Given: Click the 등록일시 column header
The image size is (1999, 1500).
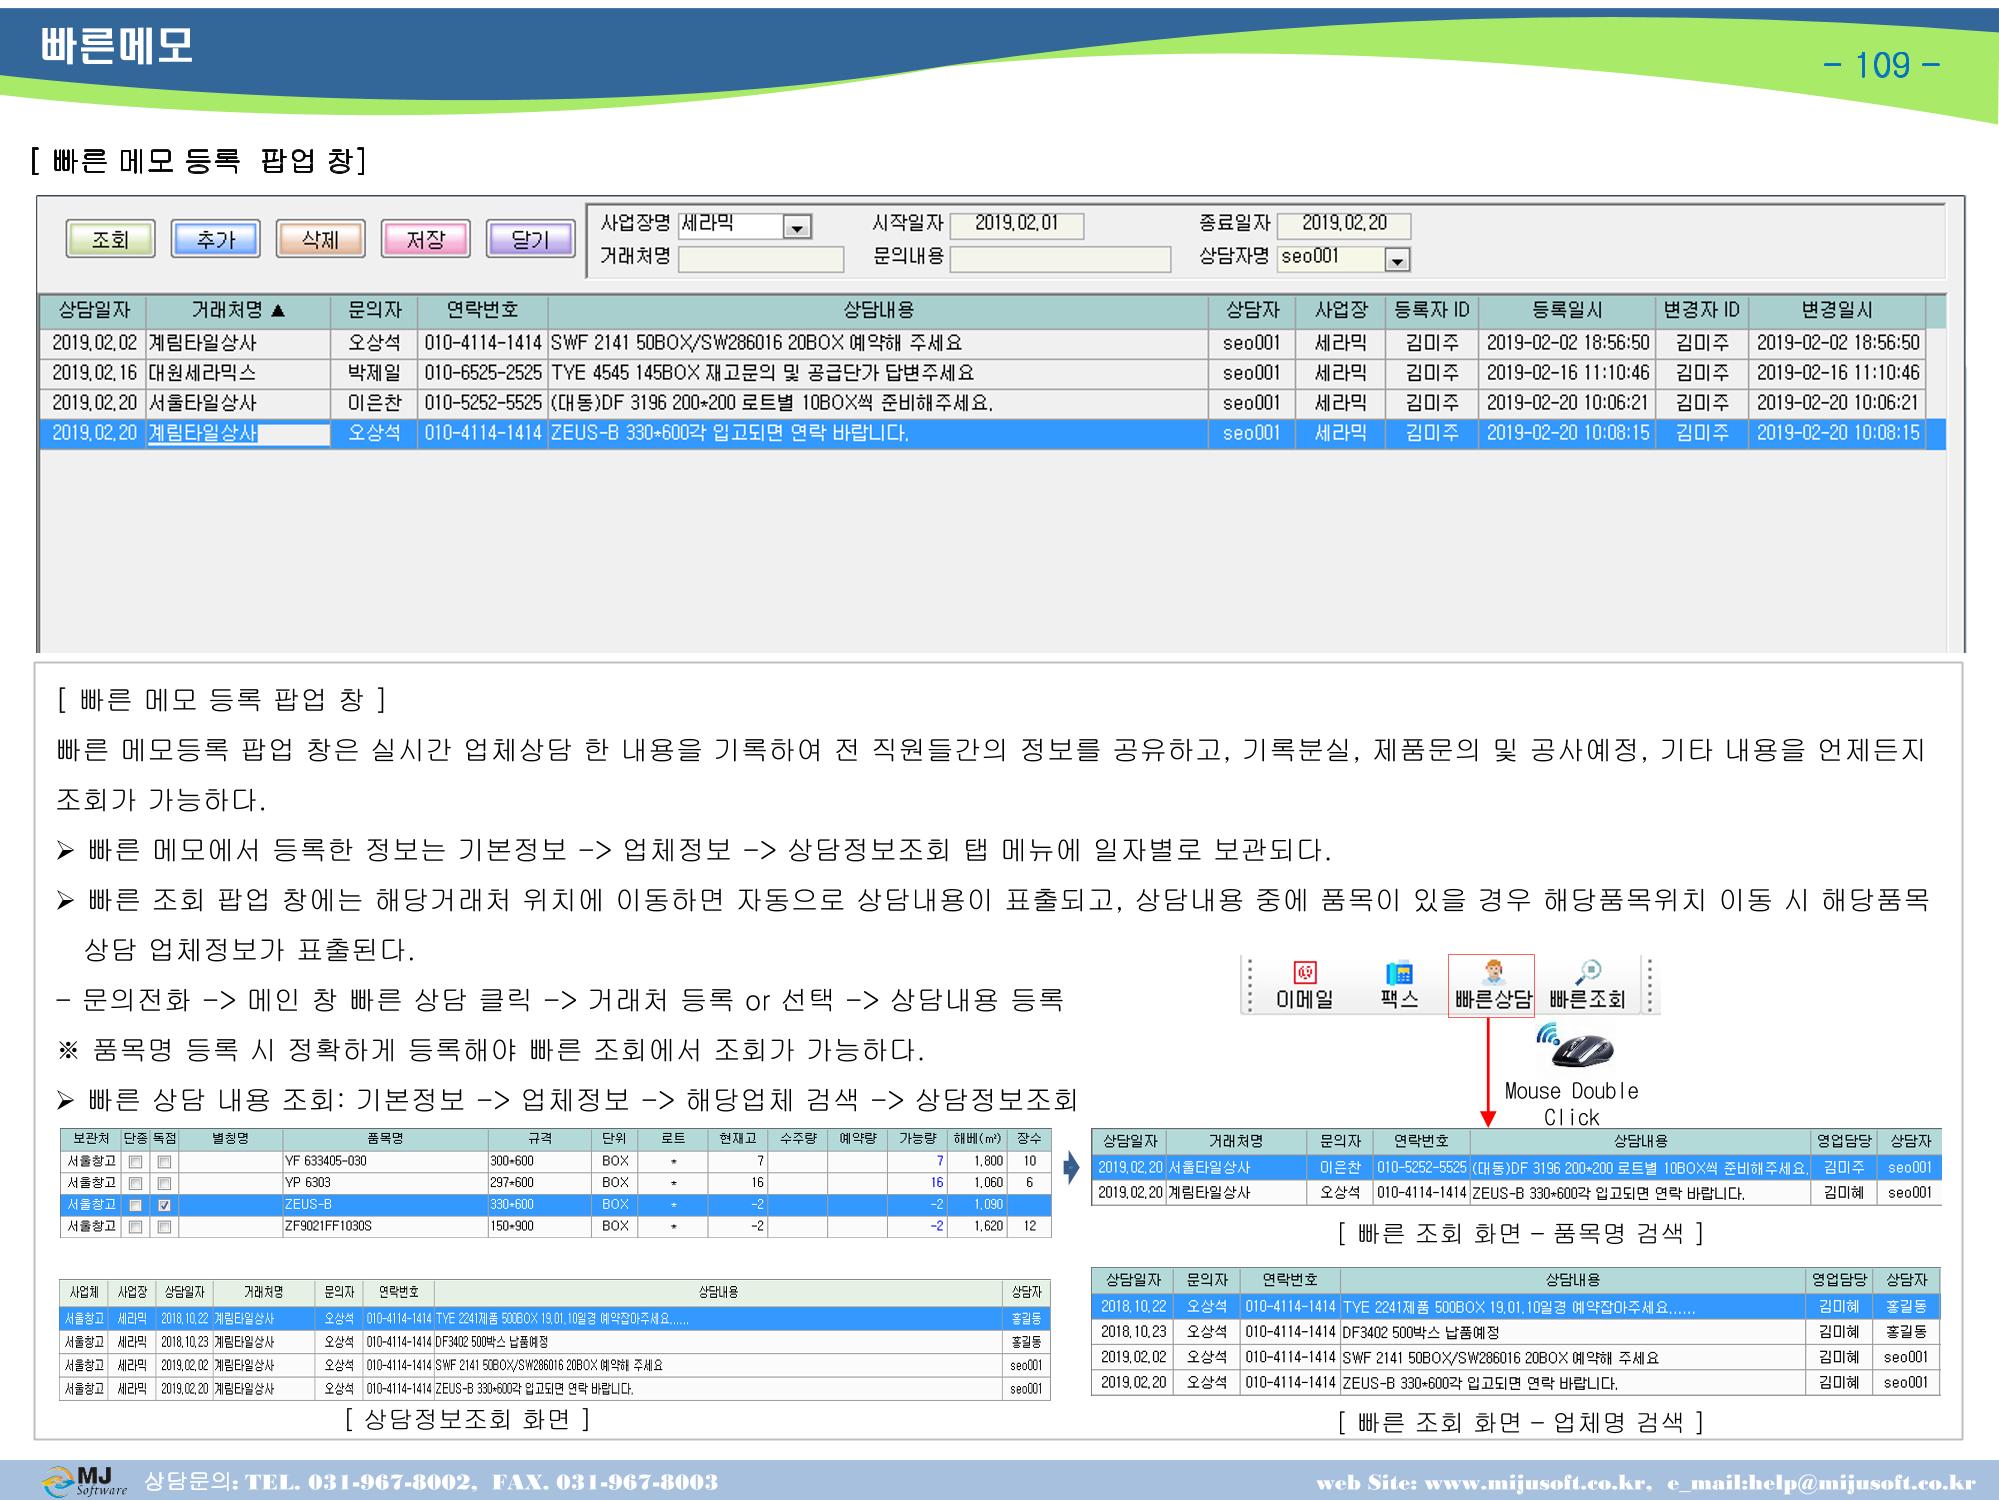Looking at the screenshot, I should pos(1567,311).
